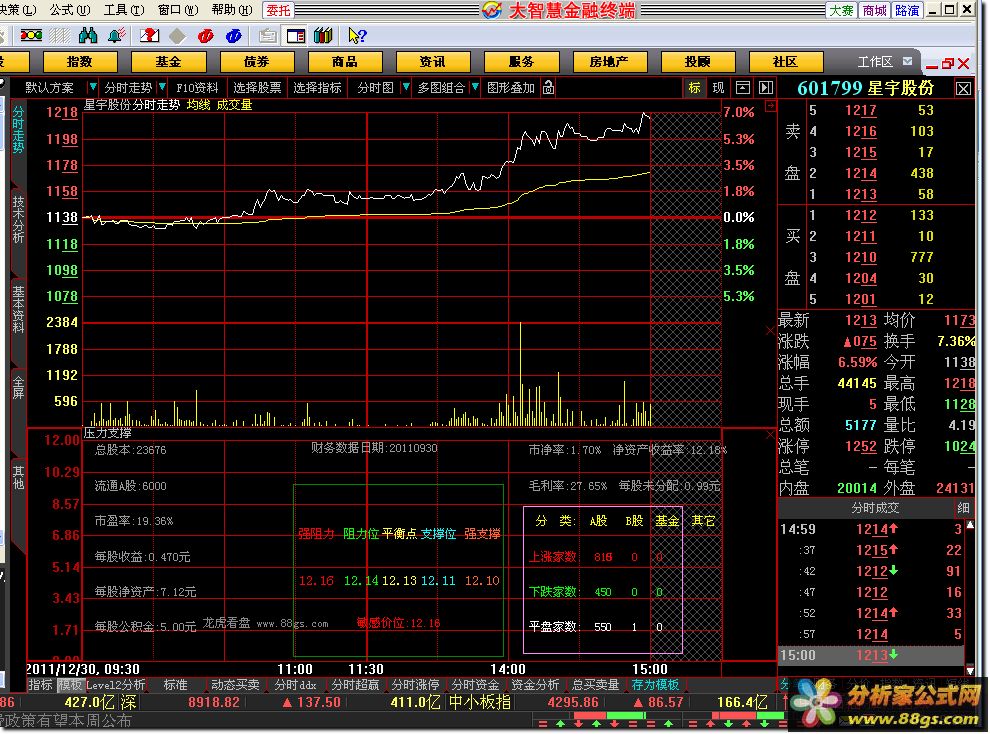The height and width of the screenshot is (734, 990).
Task: Click the 细 details button in 分时成交
Action: pyautogui.click(x=963, y=507)
